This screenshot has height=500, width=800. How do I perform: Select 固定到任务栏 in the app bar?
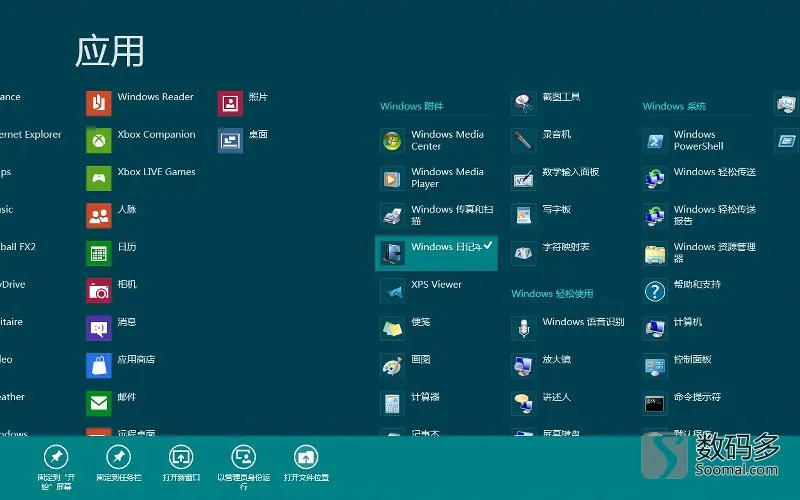(x=118, y=463)
